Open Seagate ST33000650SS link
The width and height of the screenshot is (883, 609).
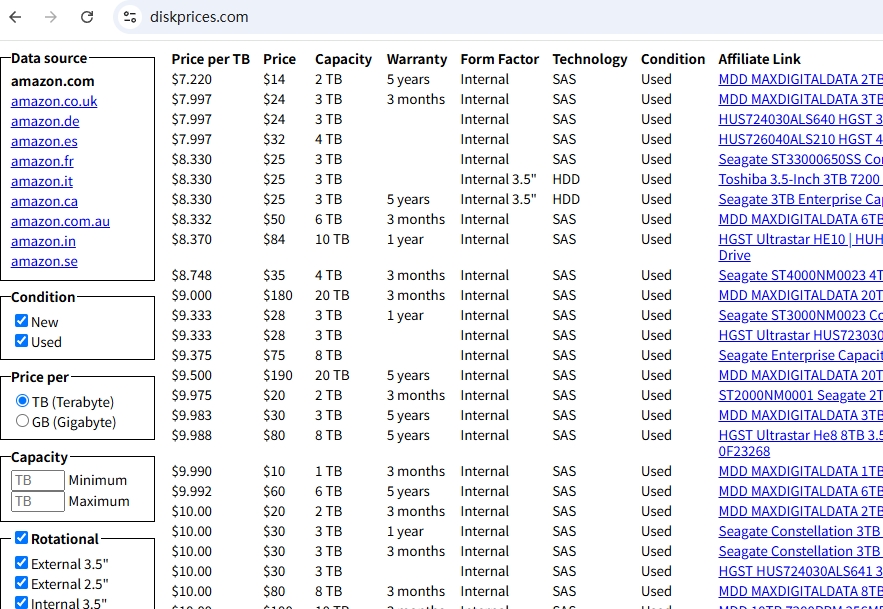tap(800, 159)
